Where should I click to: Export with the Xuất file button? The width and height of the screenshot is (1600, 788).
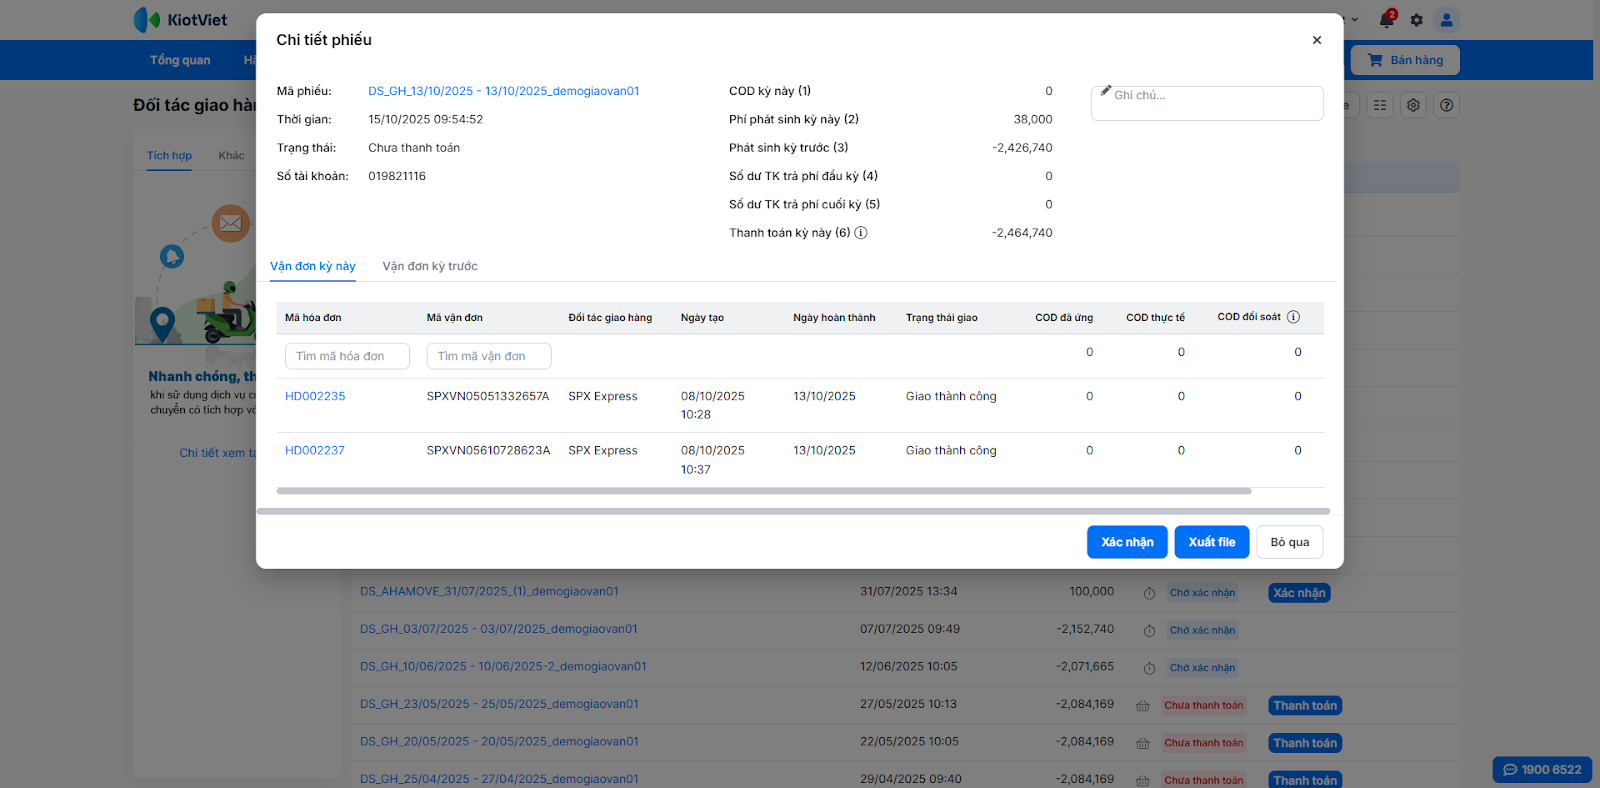(1211, 542)
